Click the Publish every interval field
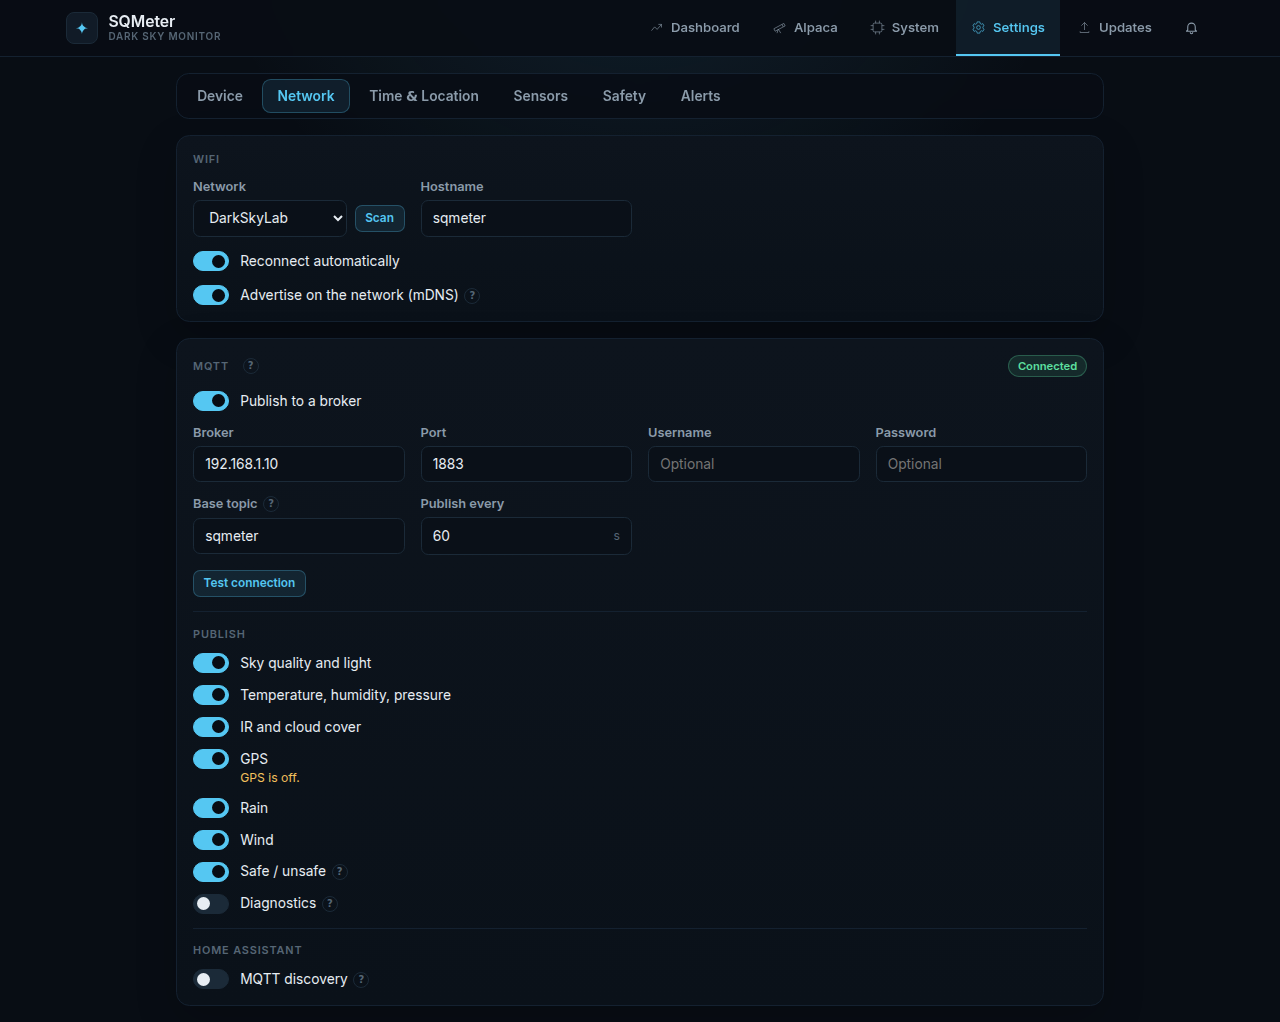The height and width of the screenshot is (1022, 1280). pyautogui.click(x=526, y=536)
